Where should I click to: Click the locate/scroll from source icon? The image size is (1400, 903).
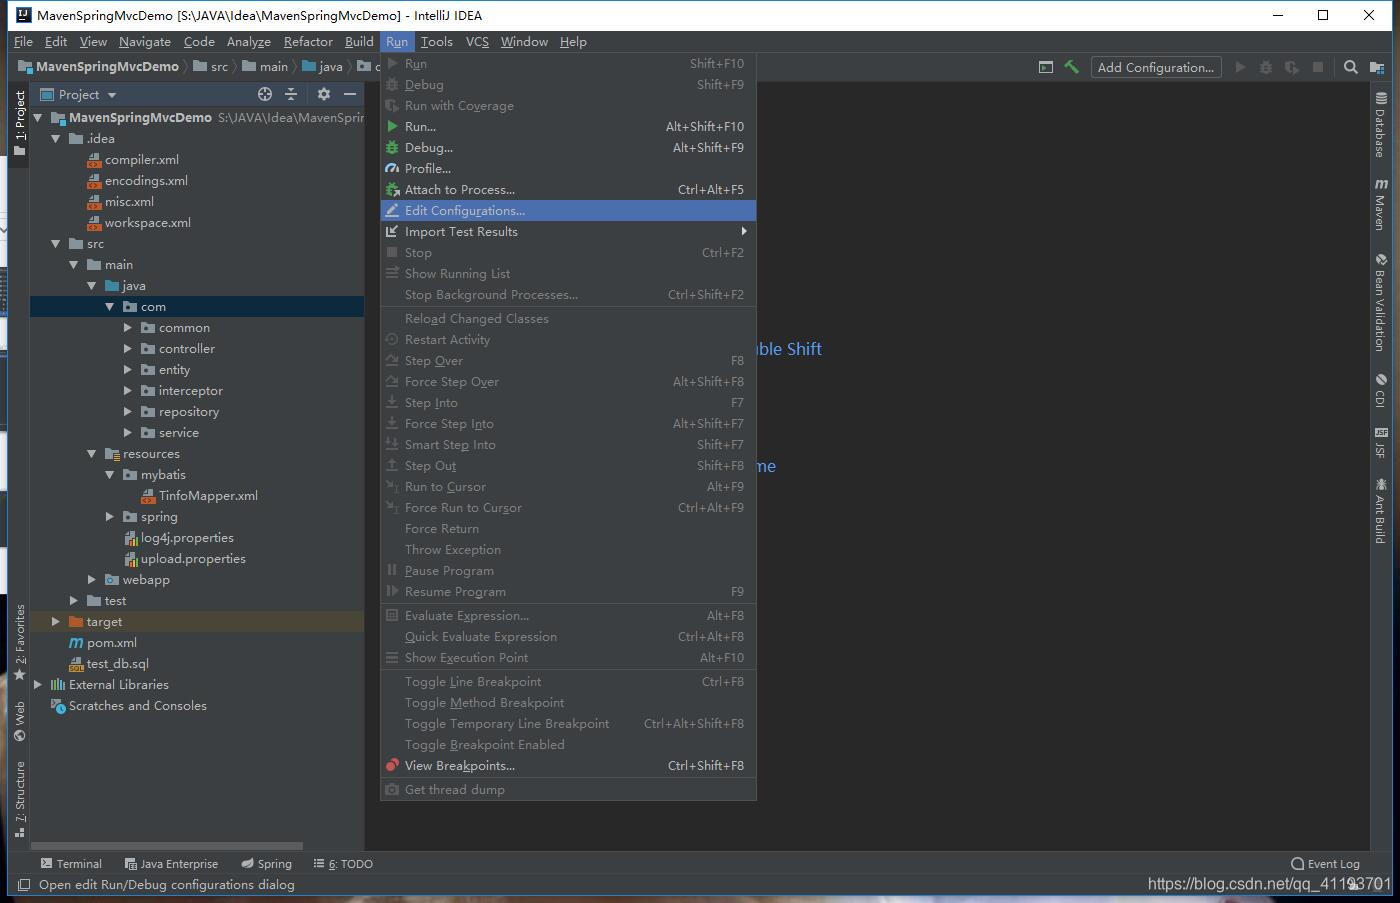265,94
